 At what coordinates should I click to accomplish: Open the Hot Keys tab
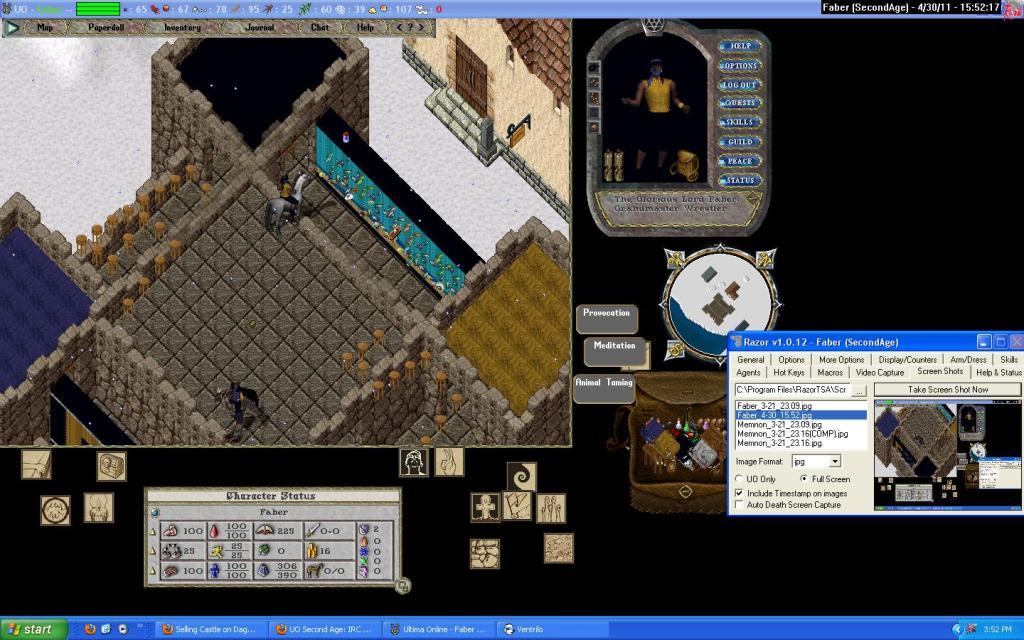click(x=789, y=373)
